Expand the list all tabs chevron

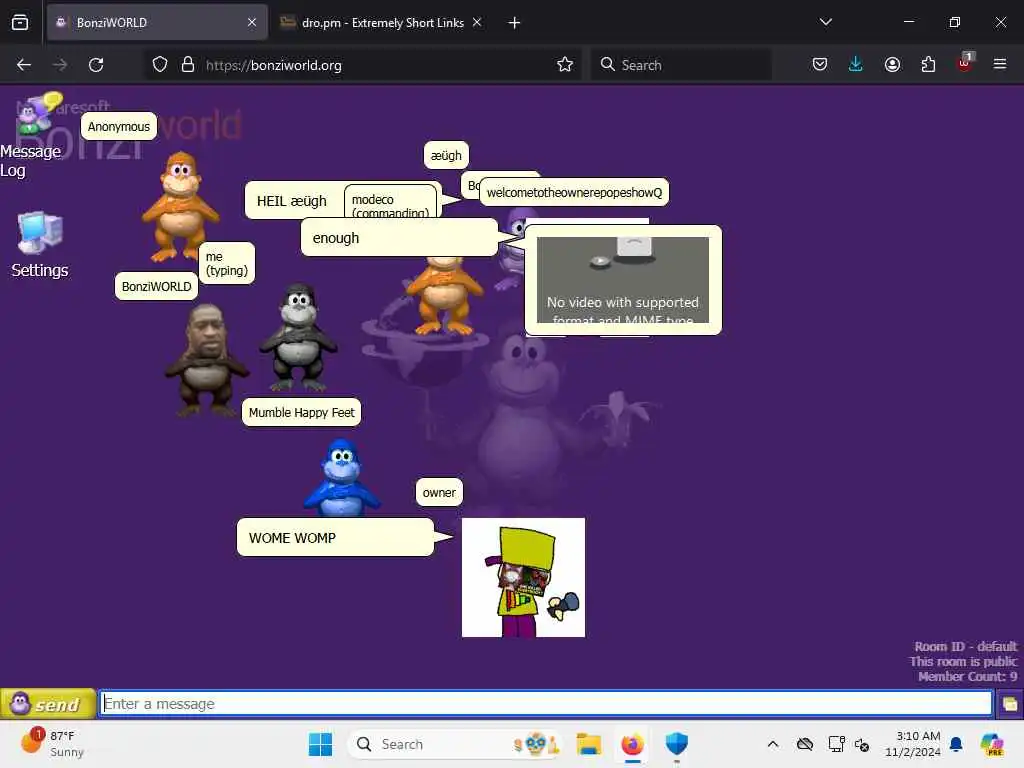pyautogui.click(x=825, y=22)
